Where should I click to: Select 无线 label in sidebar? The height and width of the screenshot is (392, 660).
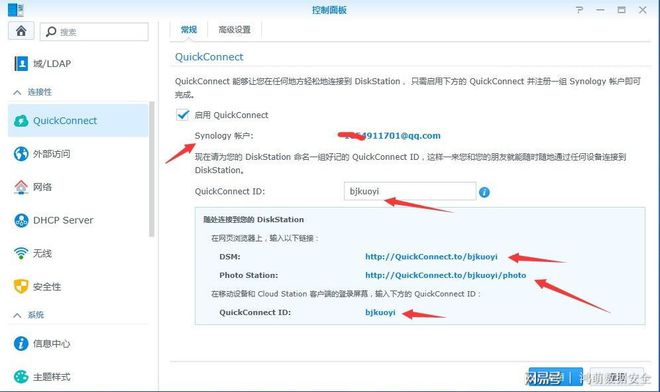(43, 253)
